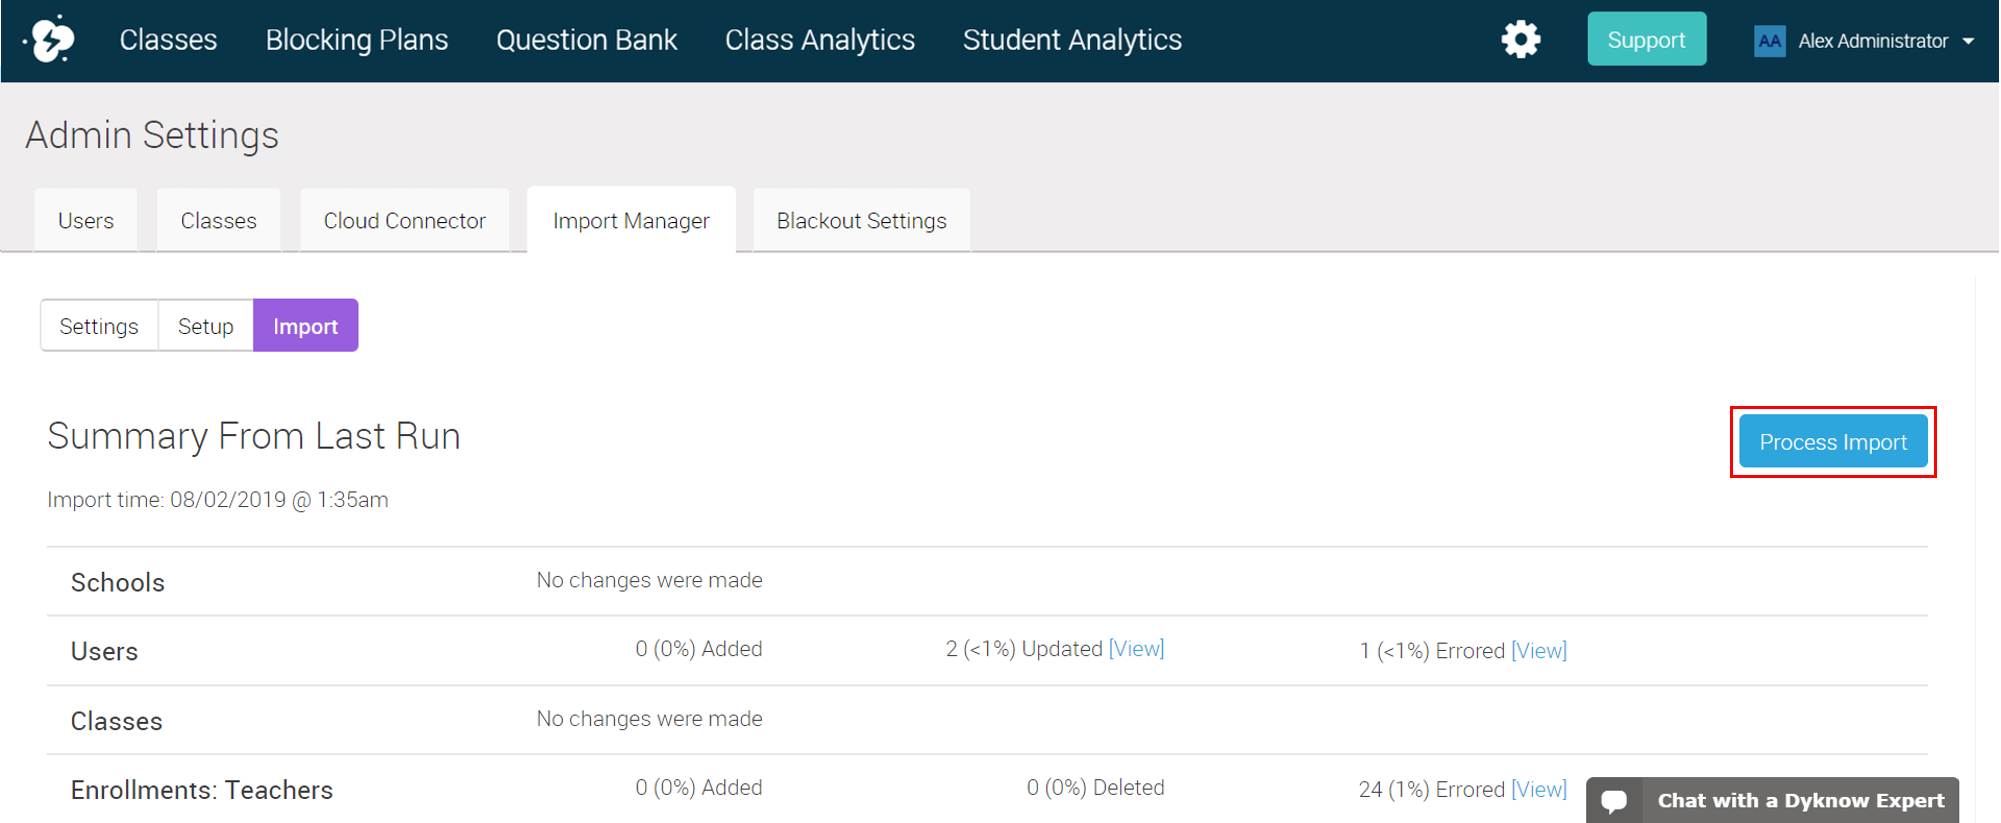Click the chat bubble icon

pyautogui.click(x=1613, y=801)
